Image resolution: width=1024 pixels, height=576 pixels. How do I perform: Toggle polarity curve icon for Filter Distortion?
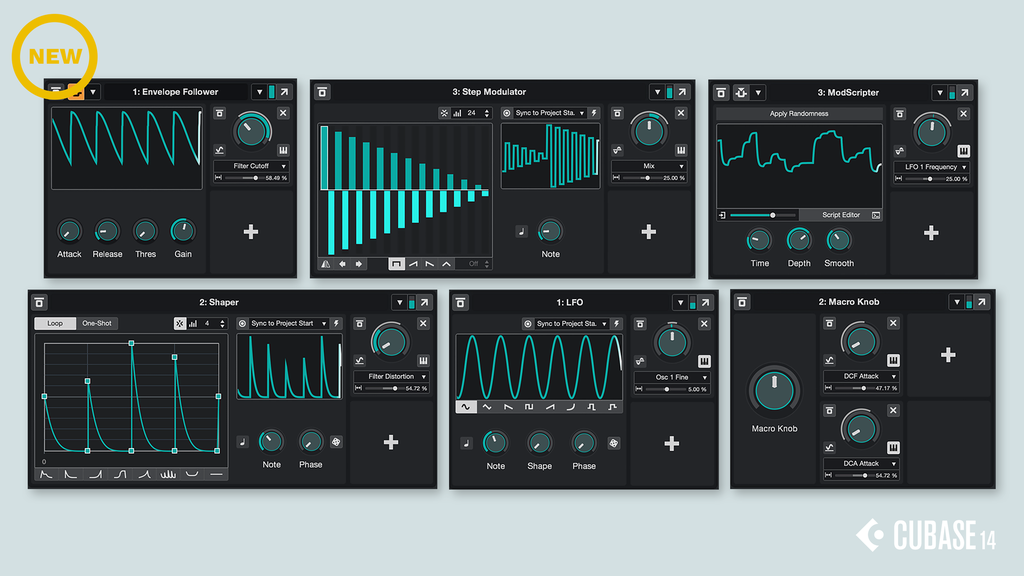click(359, 360)
